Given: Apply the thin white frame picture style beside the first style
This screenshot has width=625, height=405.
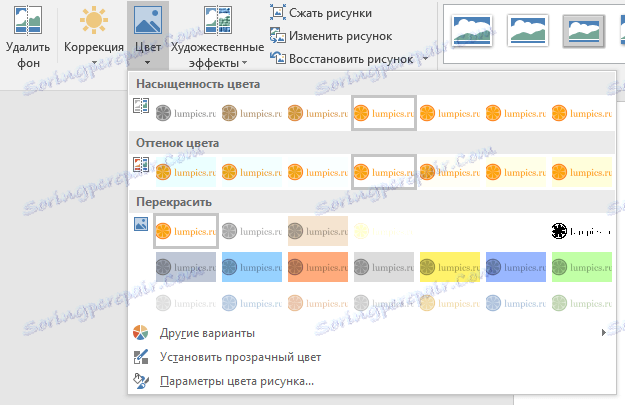Looking at the screenshot, I should [x=528, y=31].
